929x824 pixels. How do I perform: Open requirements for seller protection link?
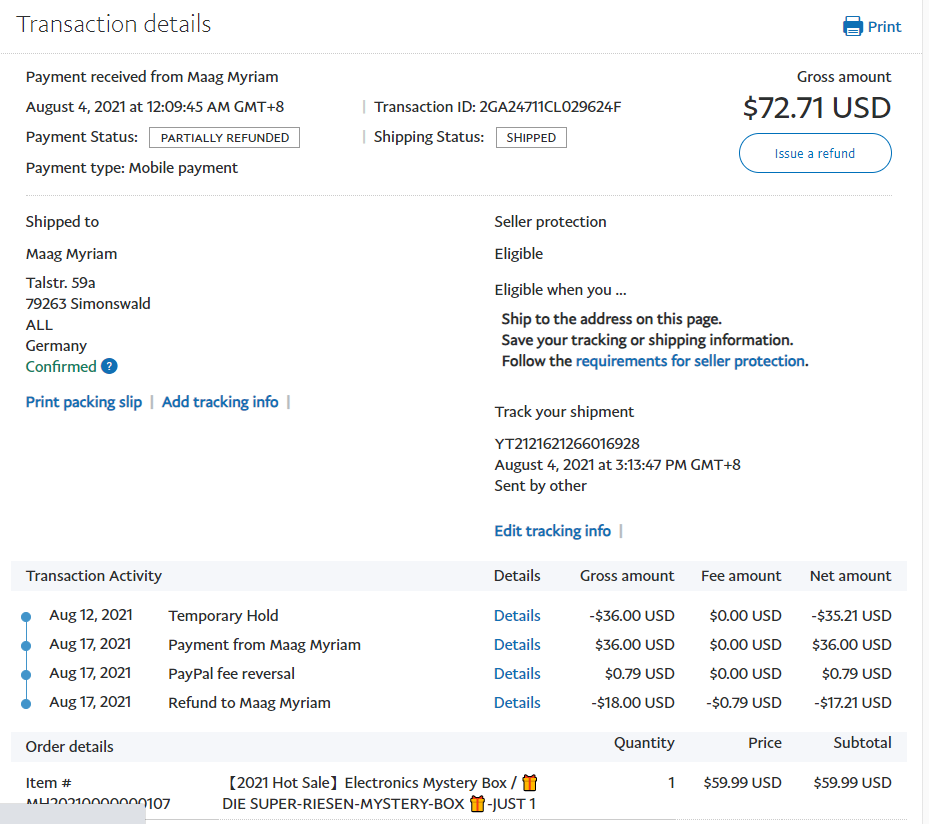(690, 361)
